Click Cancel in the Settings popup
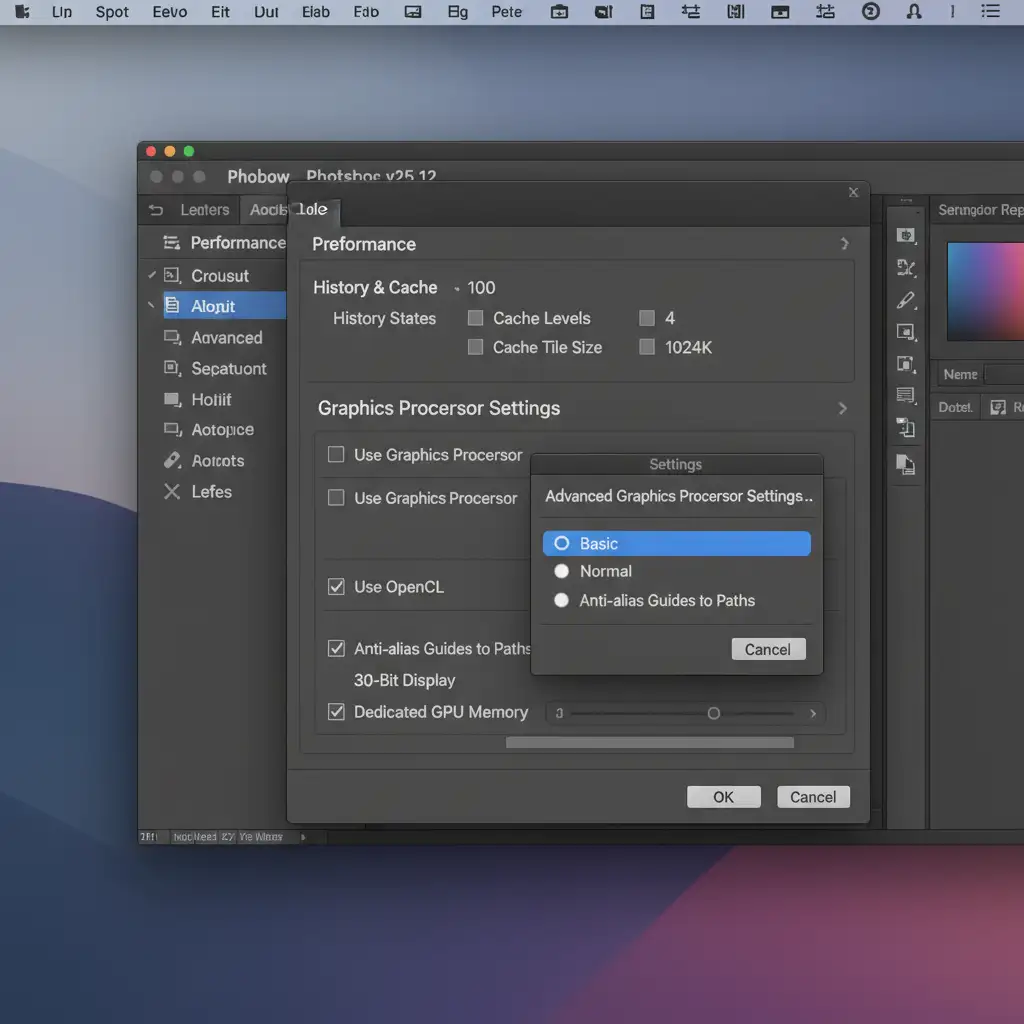1024x1024 pixels. (768, 649)
